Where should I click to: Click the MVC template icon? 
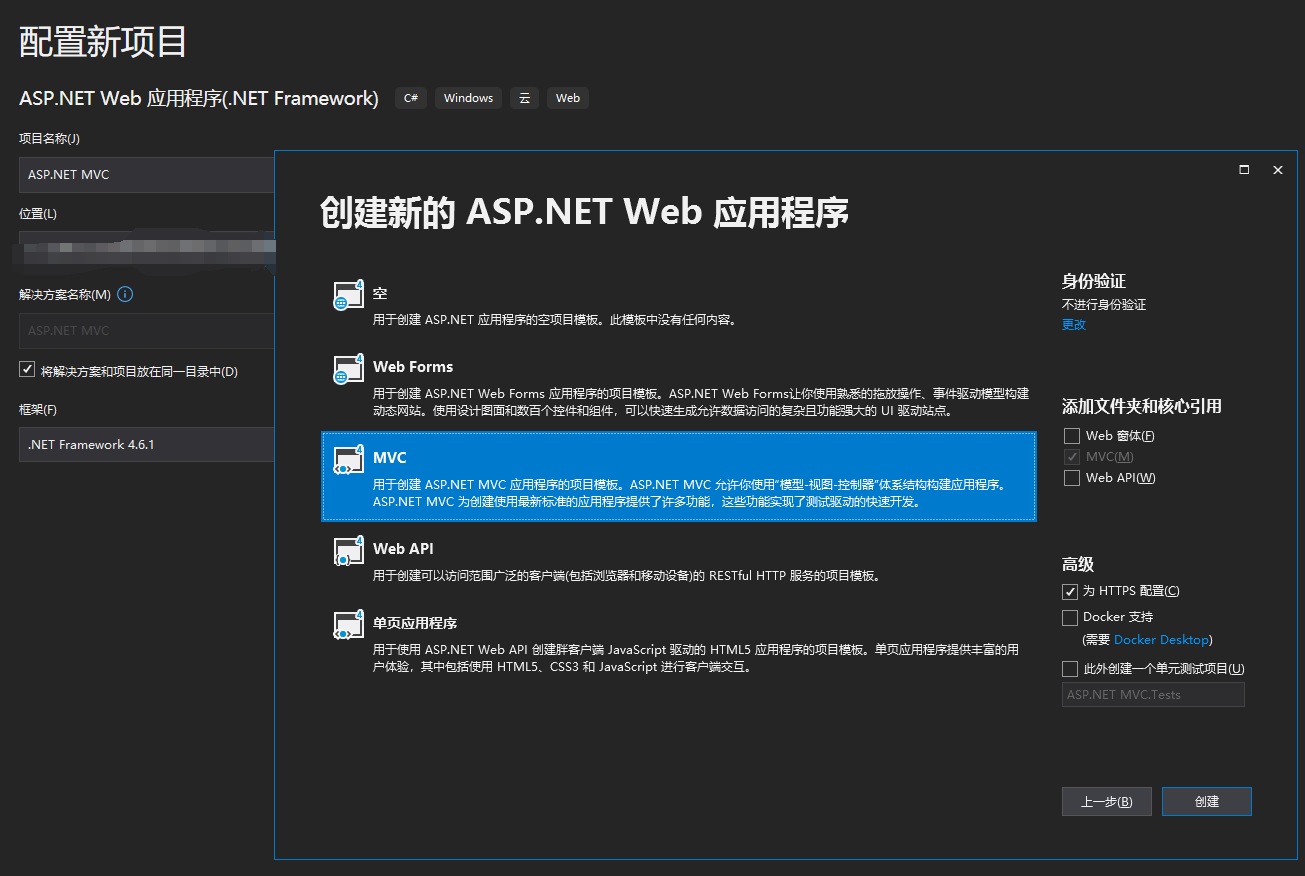point(348,459)
